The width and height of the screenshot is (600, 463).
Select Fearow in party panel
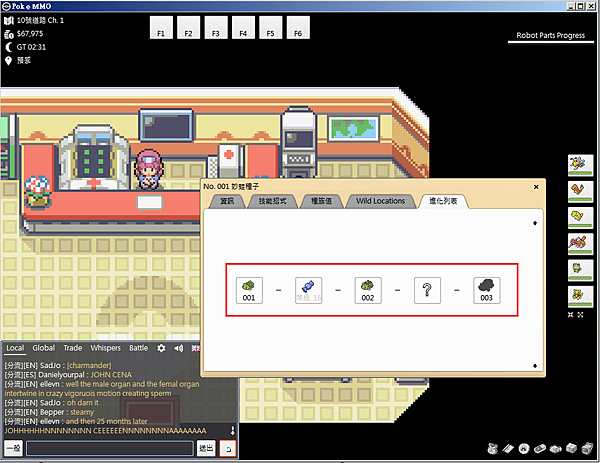click(580, 244)
